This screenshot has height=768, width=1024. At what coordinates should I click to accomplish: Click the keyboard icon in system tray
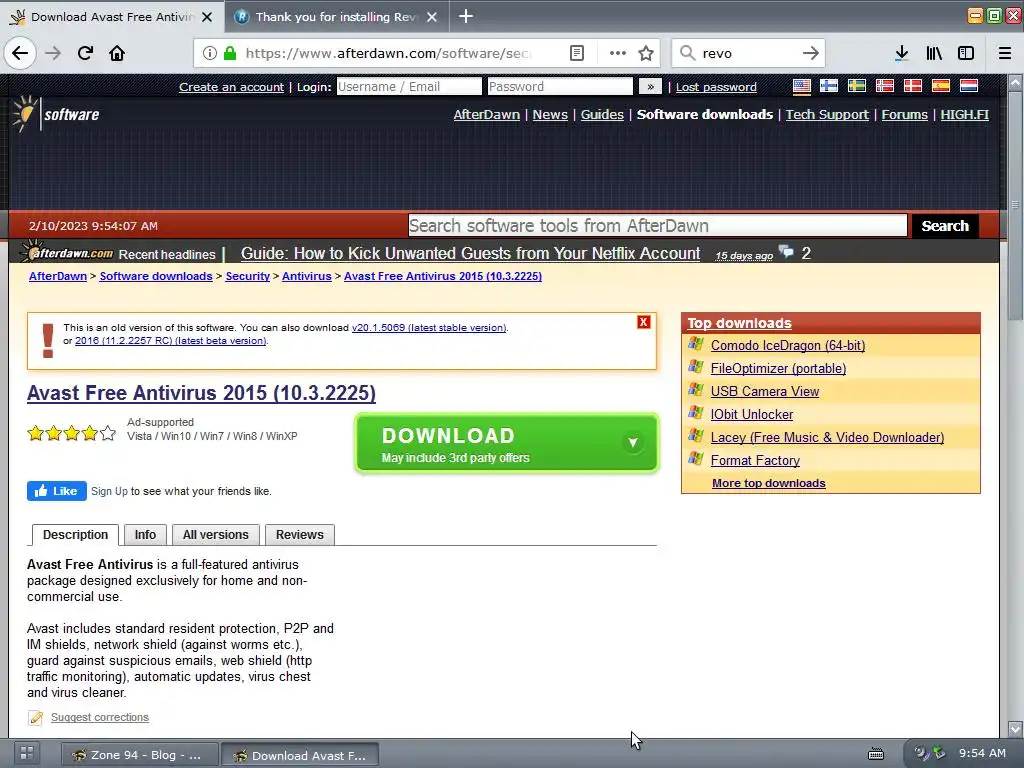click(876, 754)
